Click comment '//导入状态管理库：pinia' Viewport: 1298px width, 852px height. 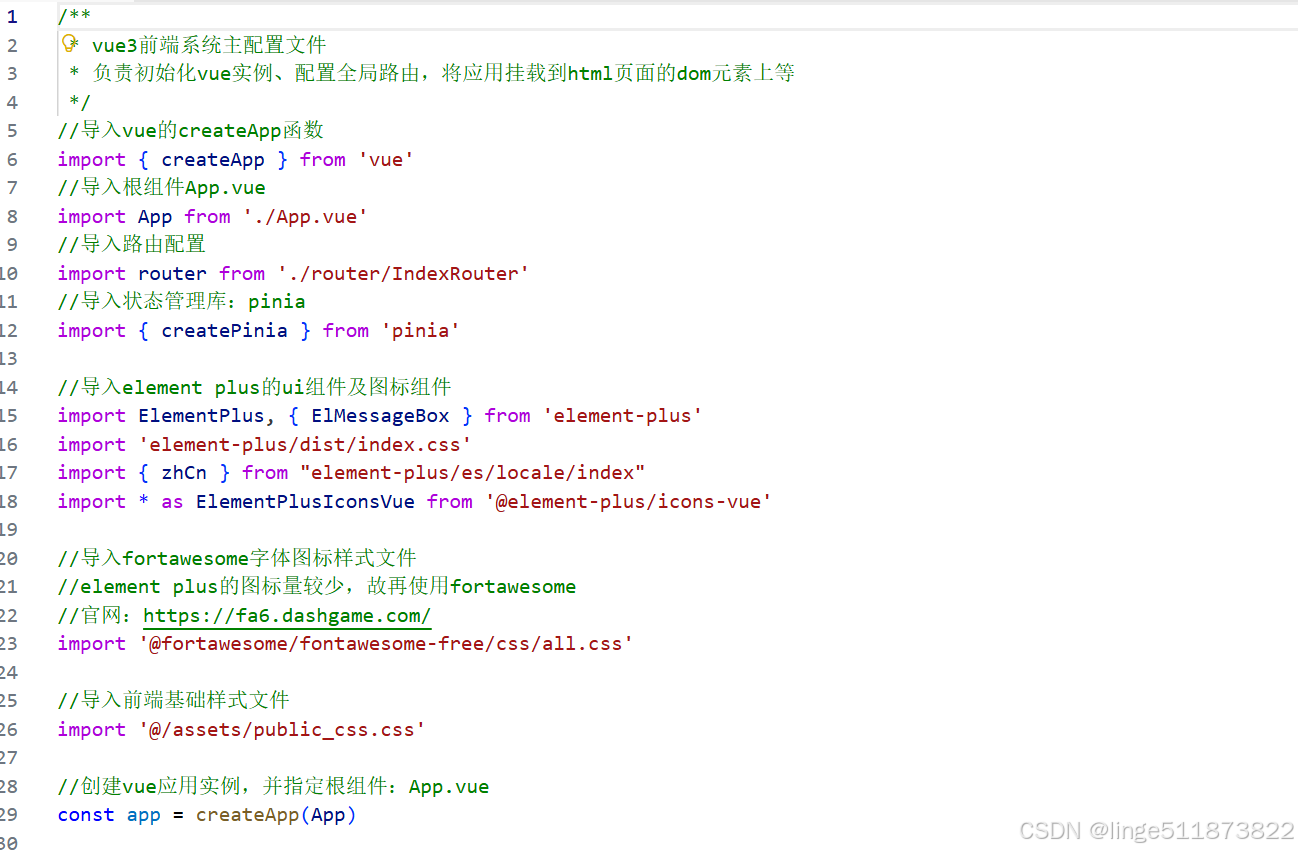click(x=182, y=301)
